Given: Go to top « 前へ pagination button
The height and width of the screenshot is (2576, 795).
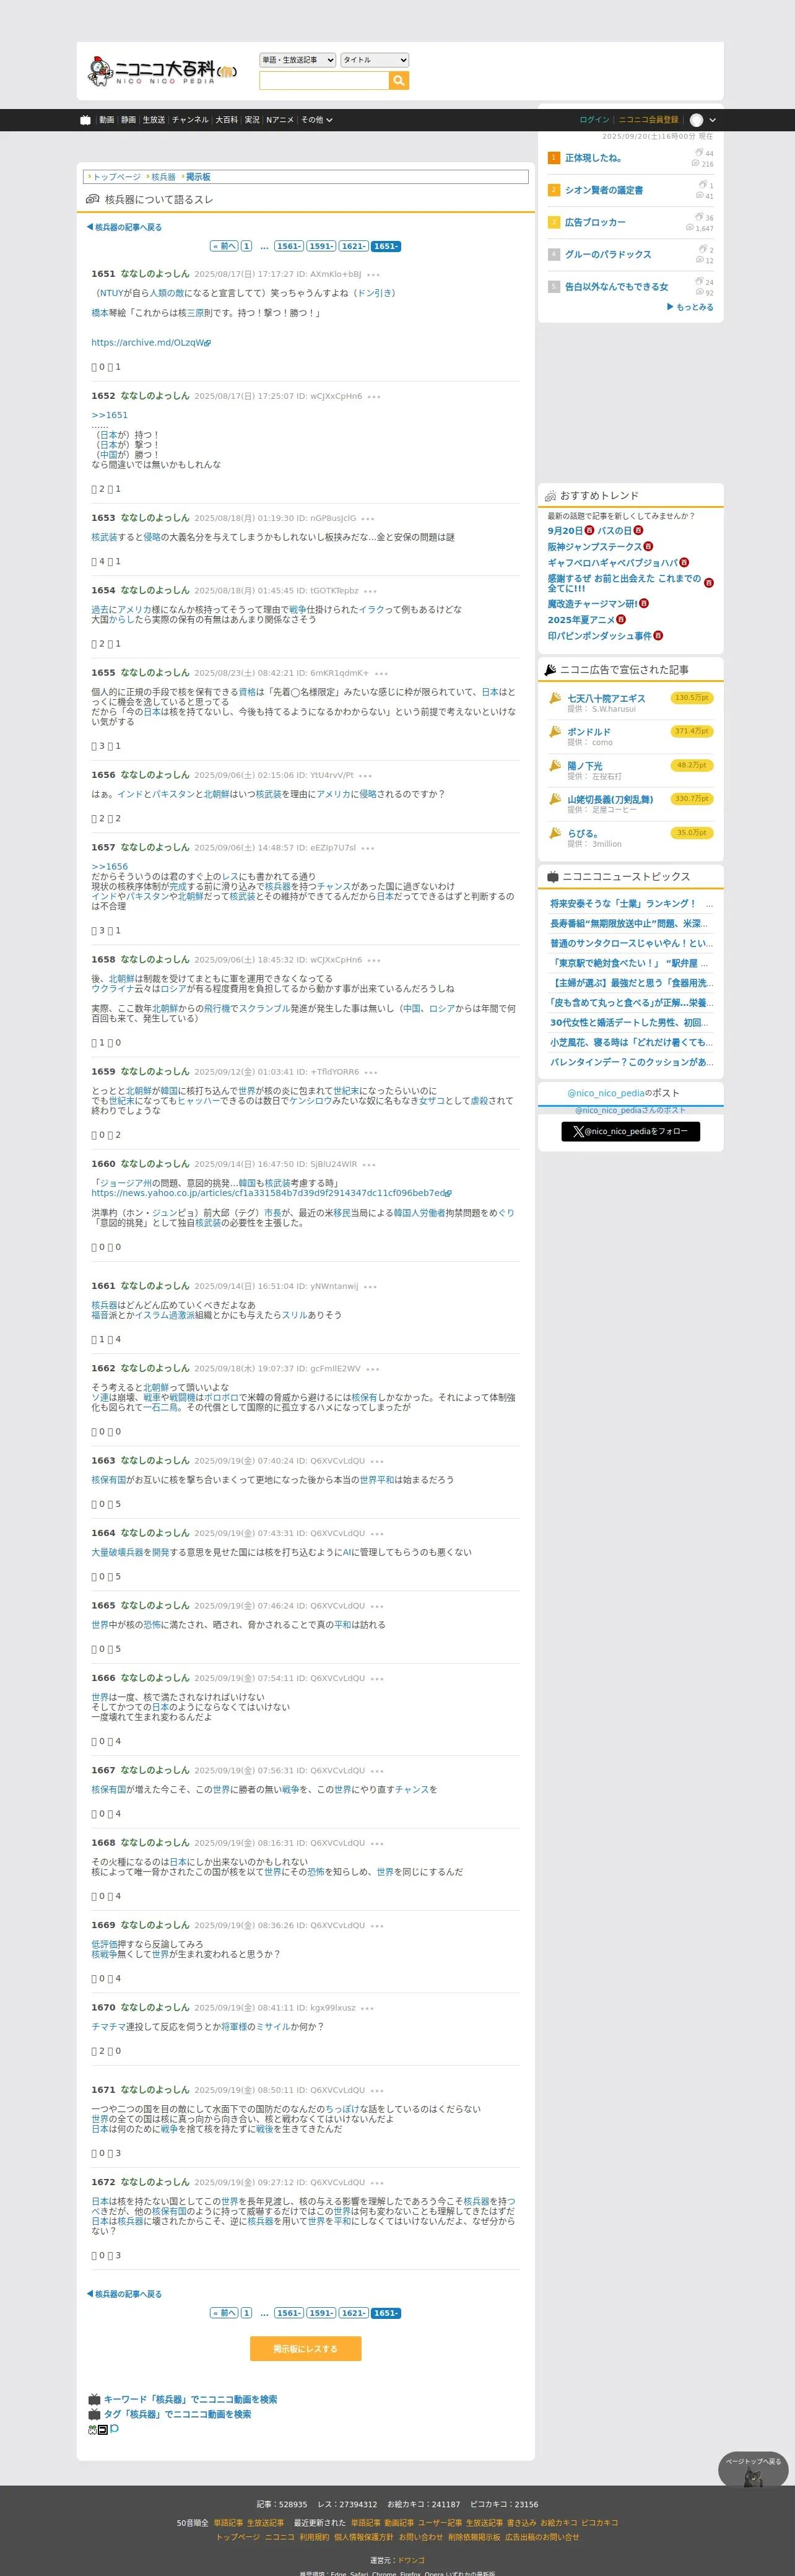Looking at the screenshot, I should click(224, 246).
